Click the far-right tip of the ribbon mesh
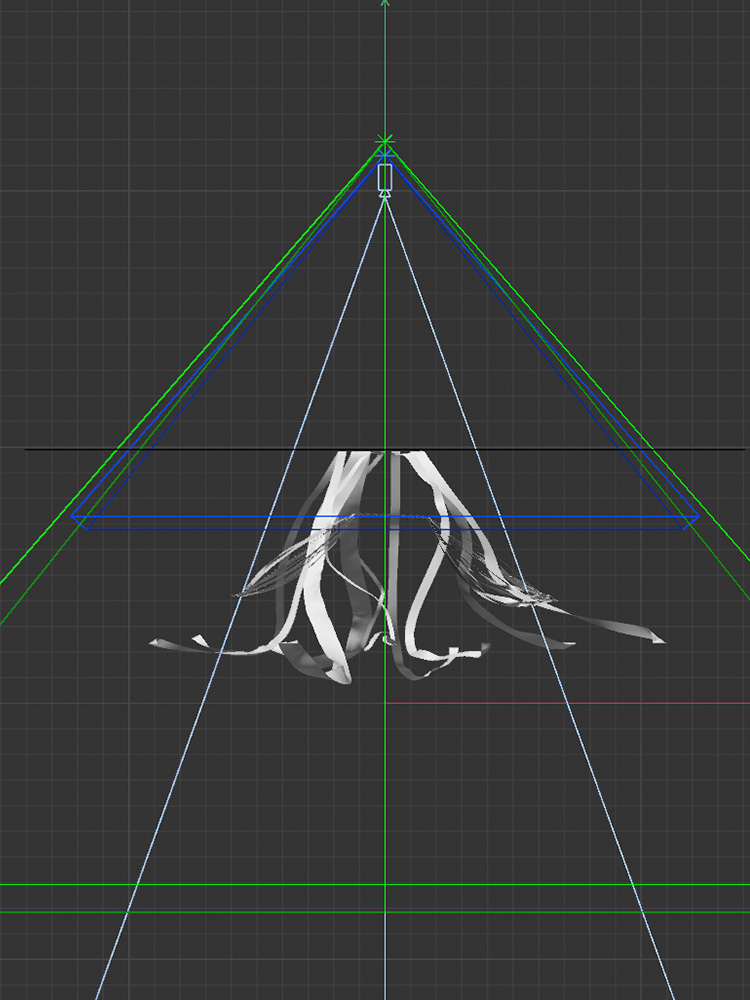This screenshot has width=750, height=1000. point(661,638)
